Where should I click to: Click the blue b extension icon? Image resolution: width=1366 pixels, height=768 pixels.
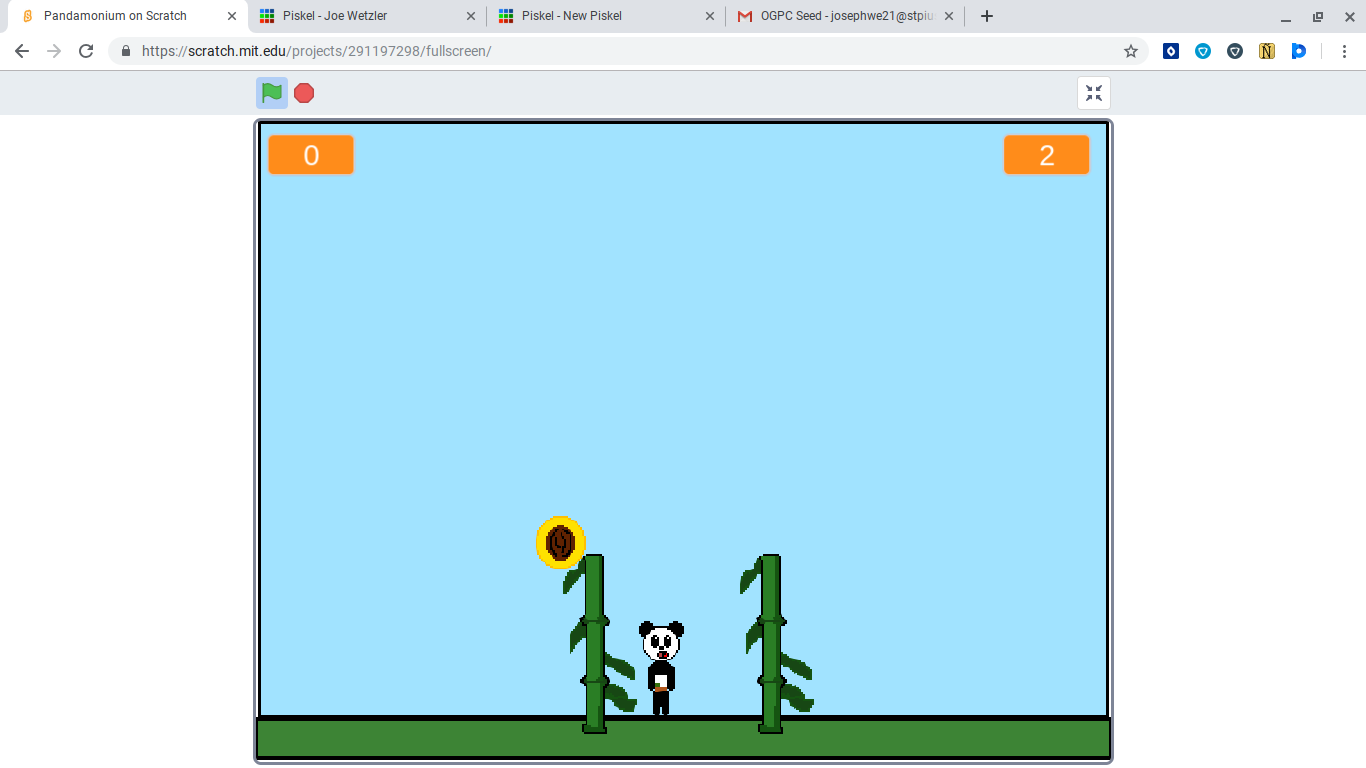click(1298, 50)
